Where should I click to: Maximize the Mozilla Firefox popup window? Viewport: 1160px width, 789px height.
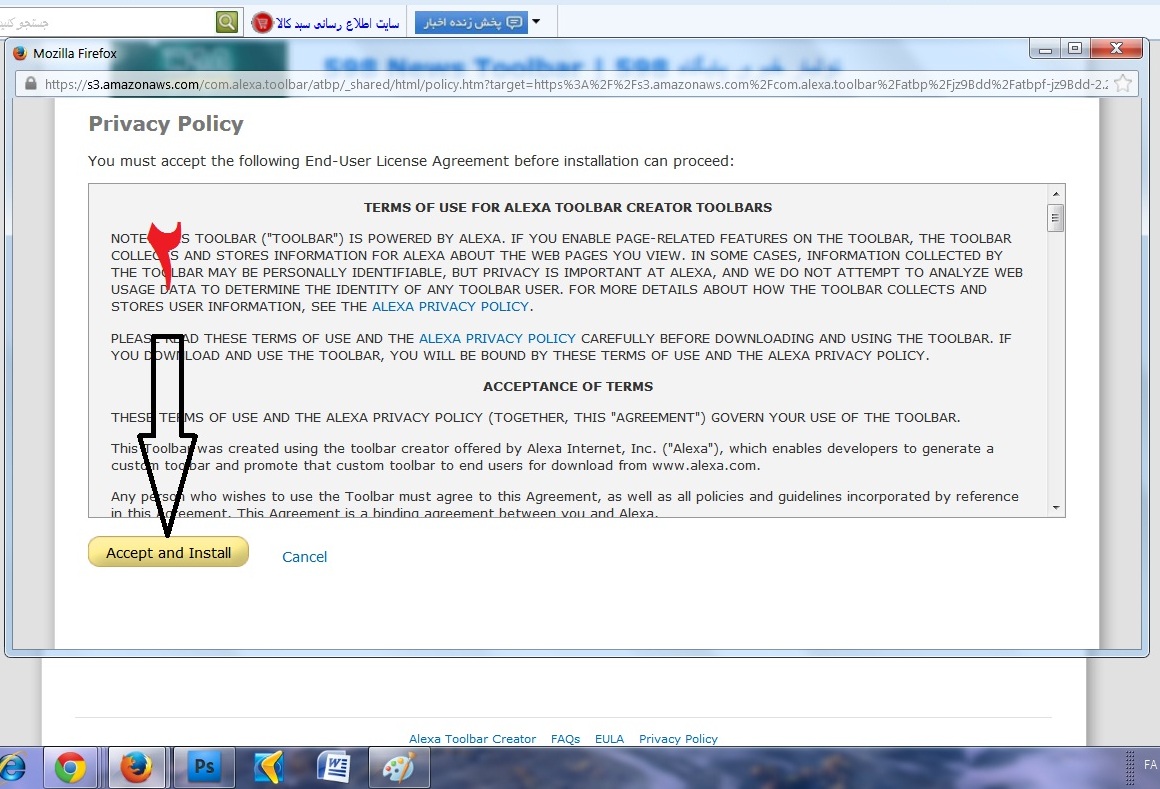1075,49
